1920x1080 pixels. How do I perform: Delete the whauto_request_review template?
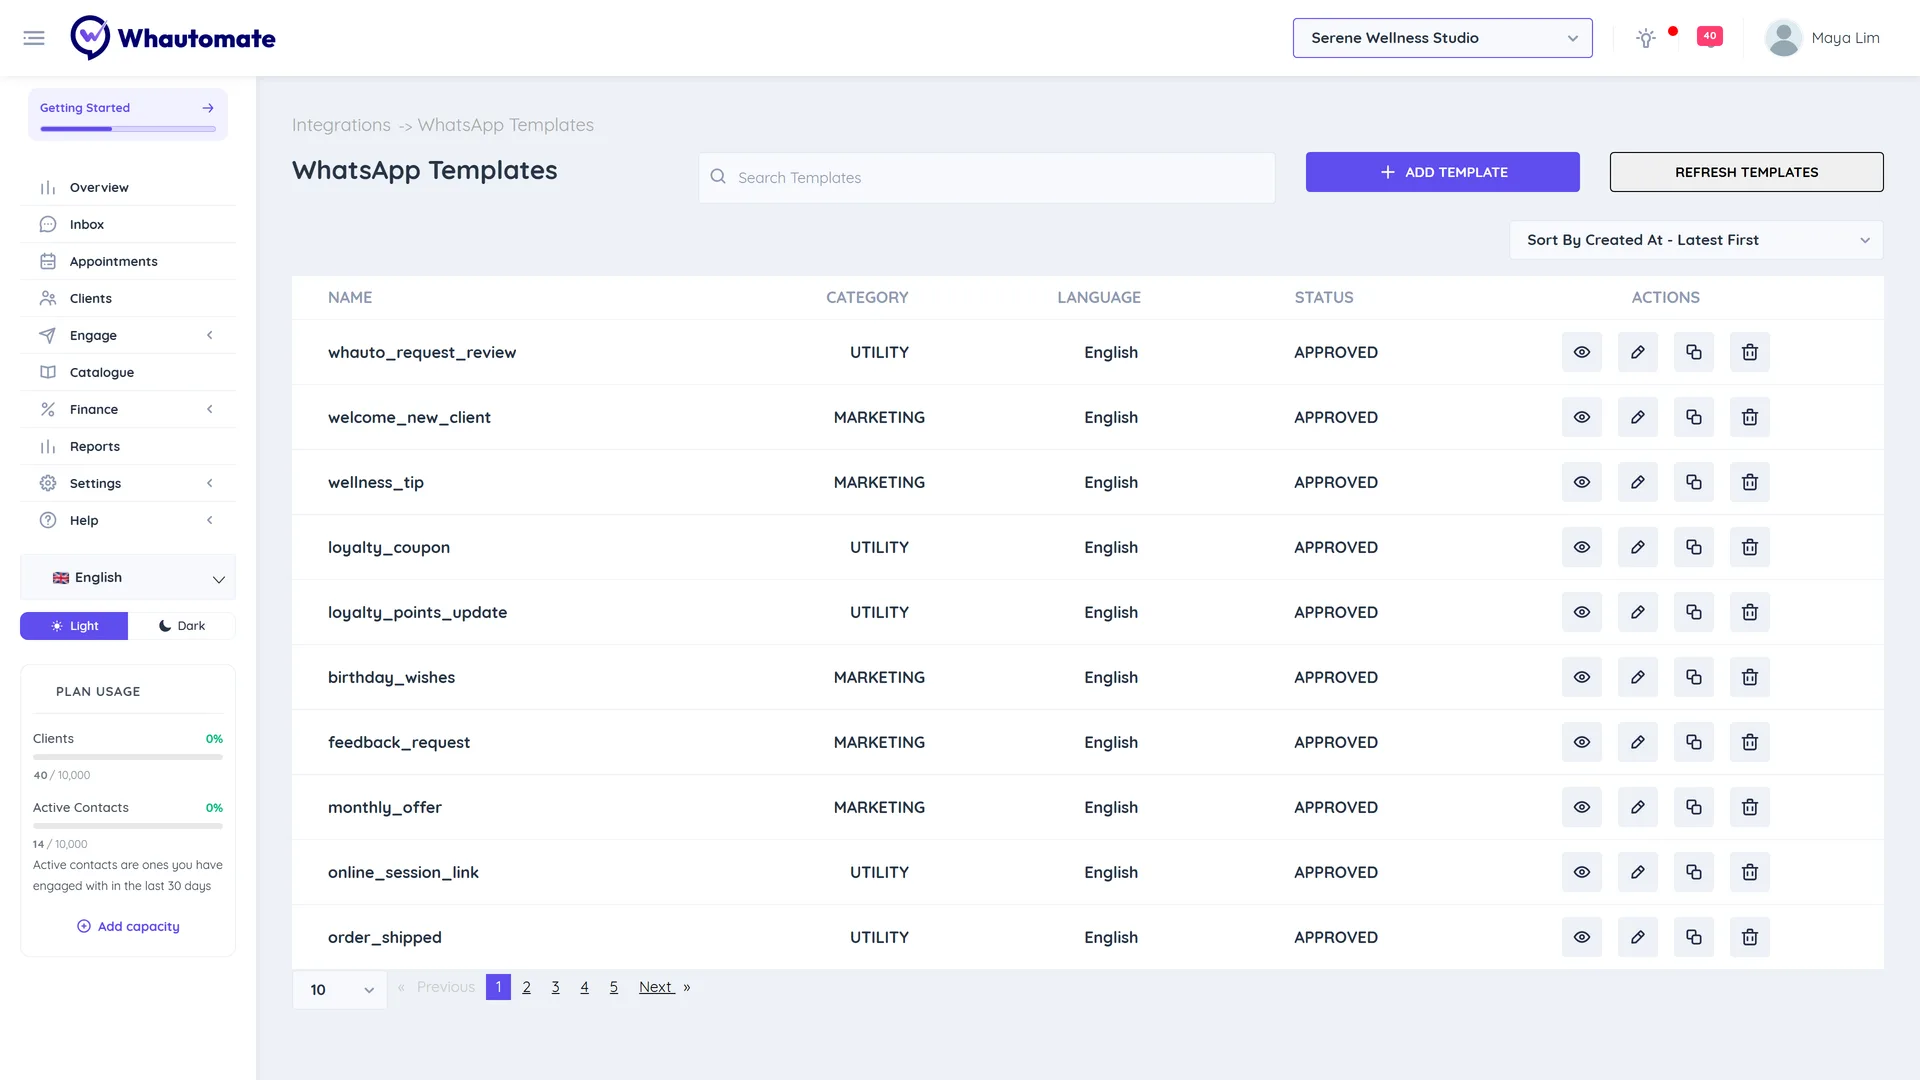click(x=1750, y=352)
